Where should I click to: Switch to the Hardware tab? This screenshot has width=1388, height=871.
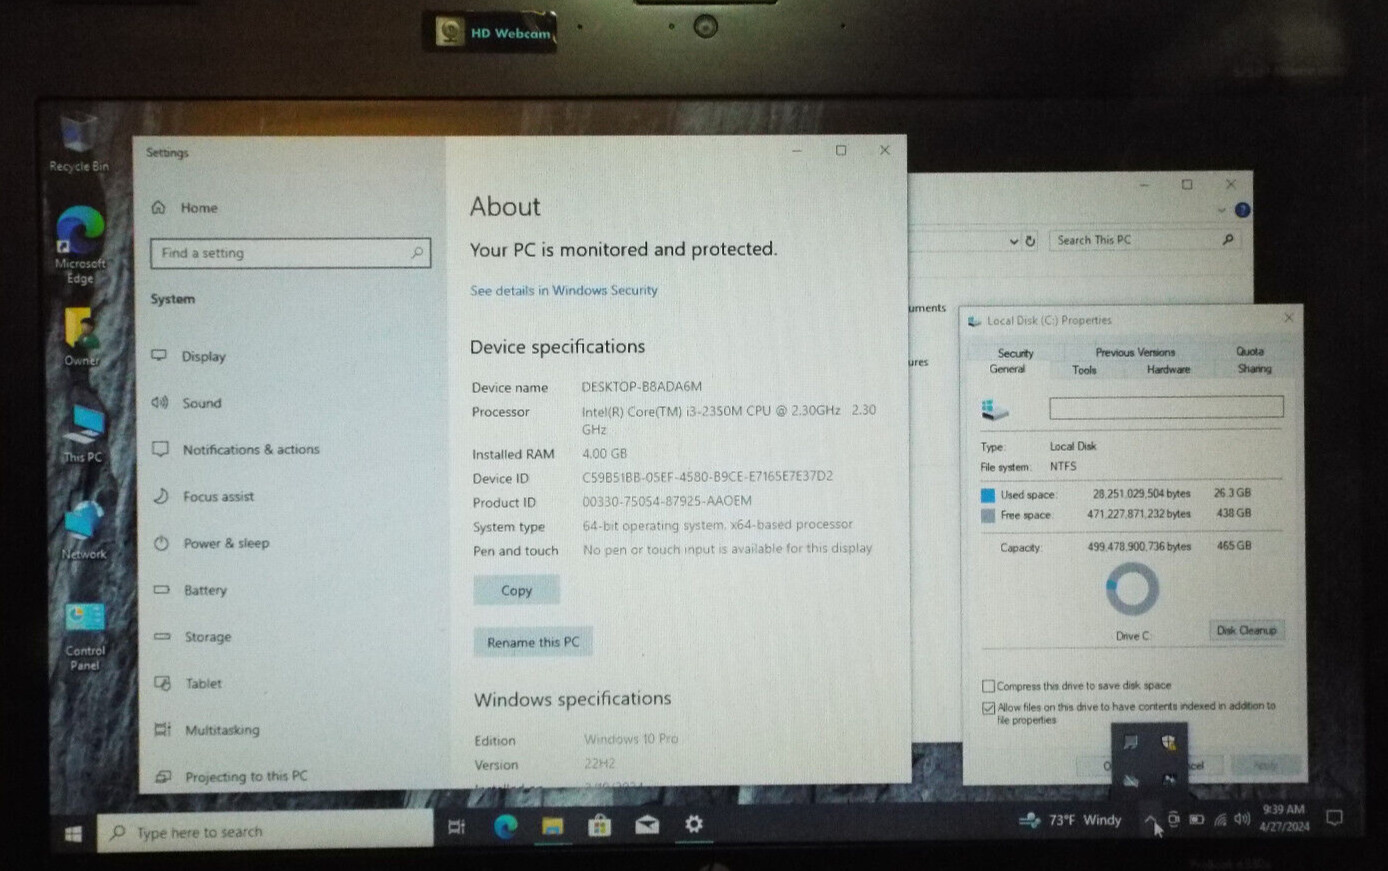point(1168,369)
